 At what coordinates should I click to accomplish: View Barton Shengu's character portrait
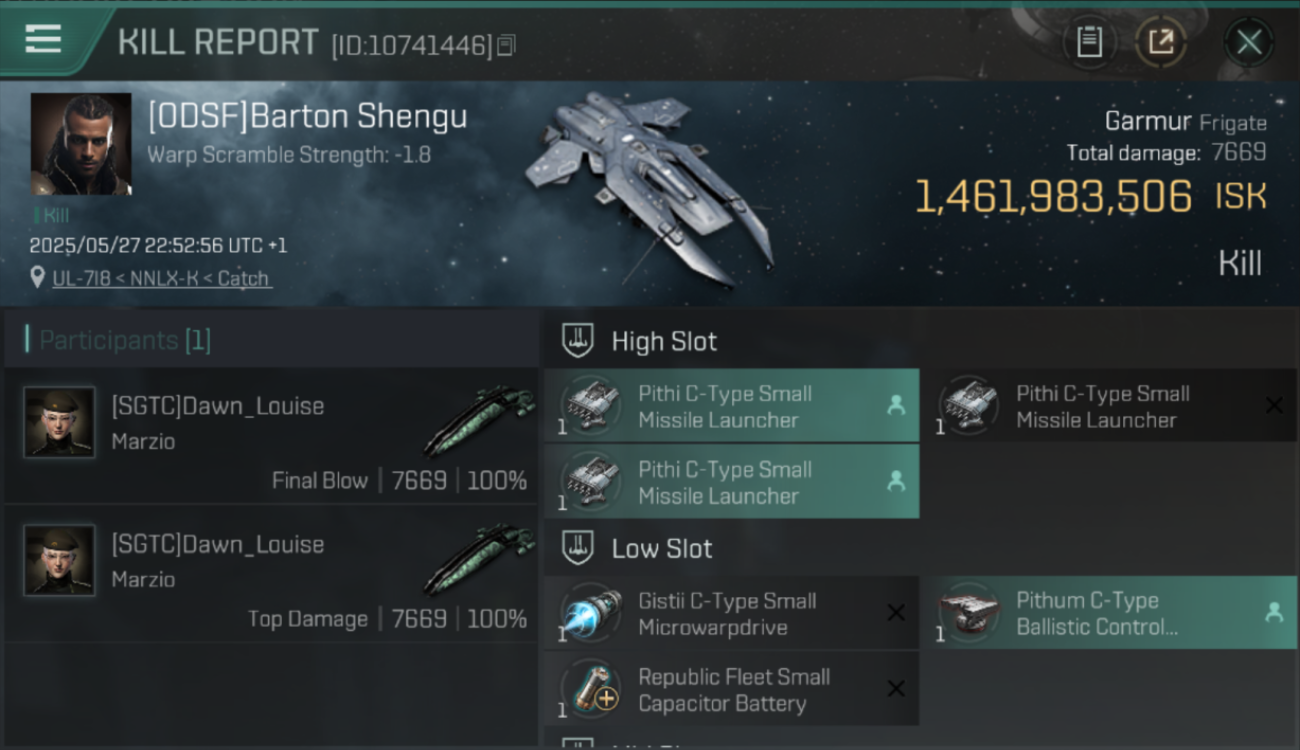[81, 144]
